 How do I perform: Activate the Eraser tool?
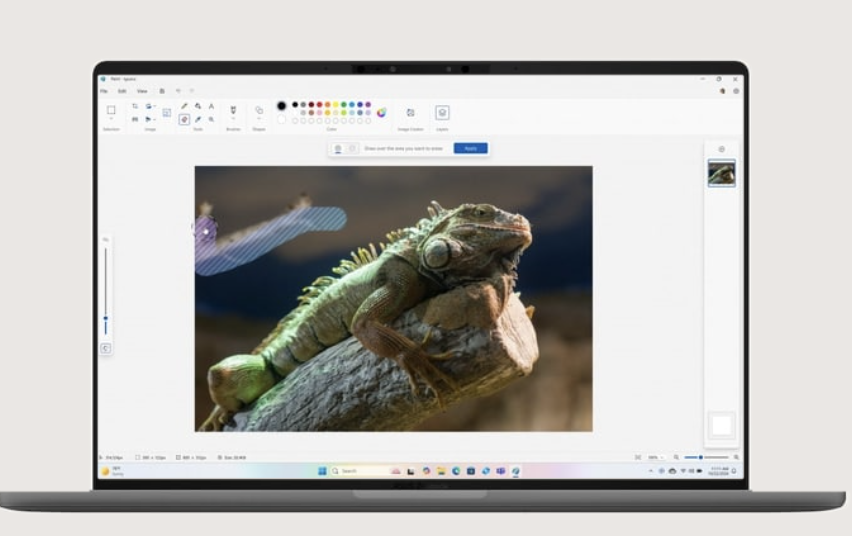click(184, 119)
